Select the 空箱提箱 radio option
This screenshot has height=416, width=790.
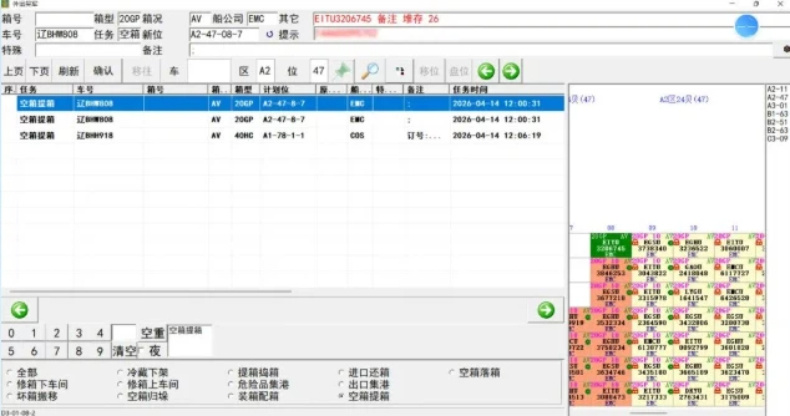(x=364, y=396)
